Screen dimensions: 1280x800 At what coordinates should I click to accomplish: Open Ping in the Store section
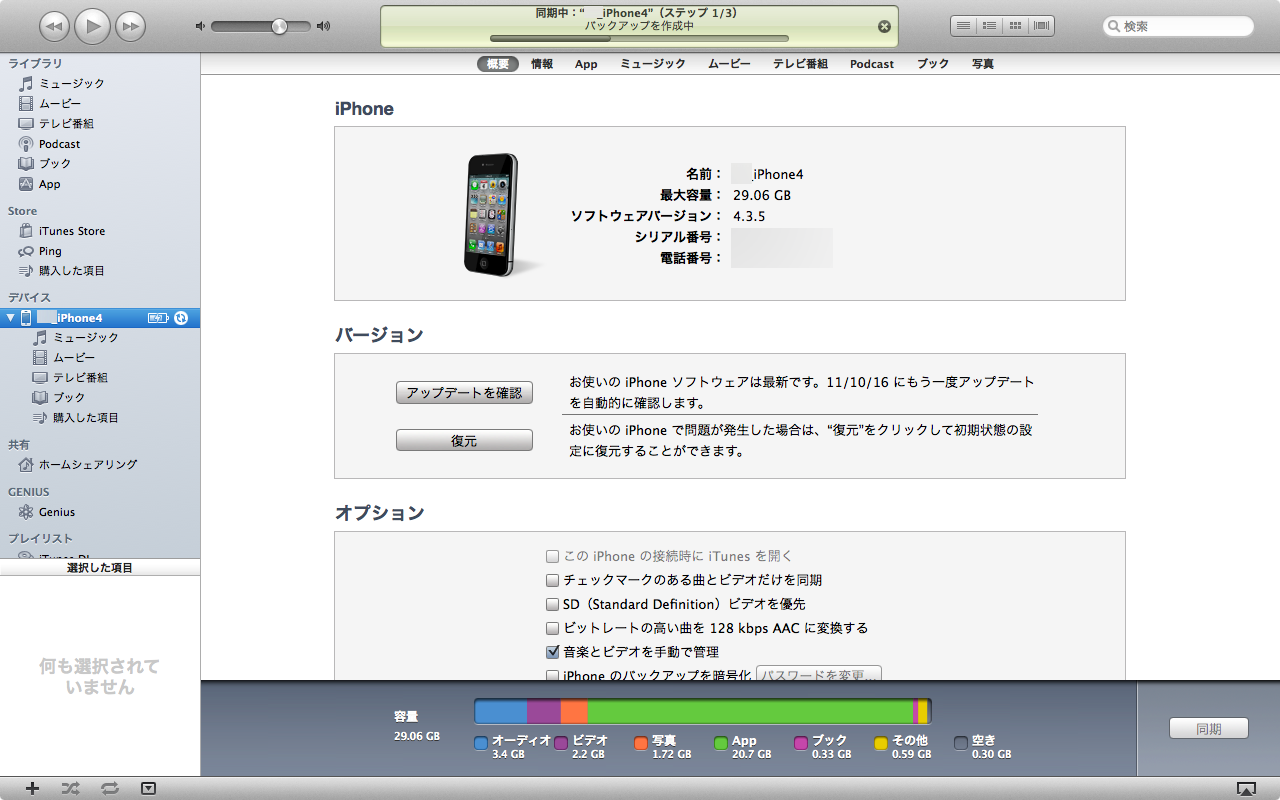[x=50, y=251]
